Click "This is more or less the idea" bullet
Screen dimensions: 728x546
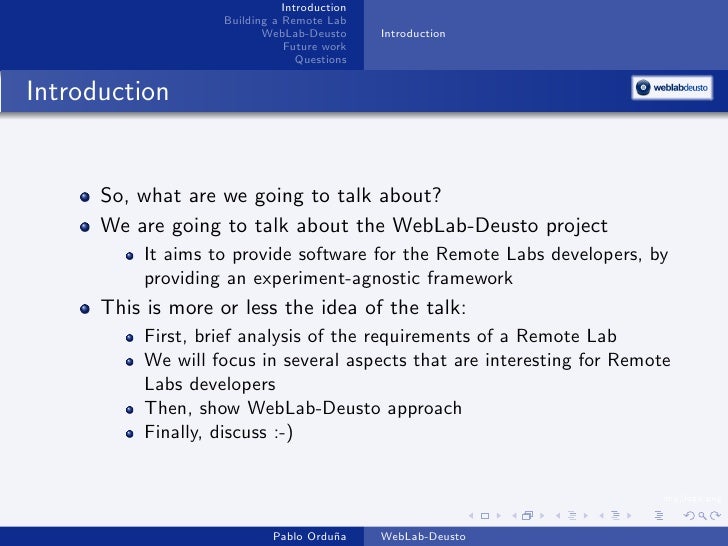point(284,308)
